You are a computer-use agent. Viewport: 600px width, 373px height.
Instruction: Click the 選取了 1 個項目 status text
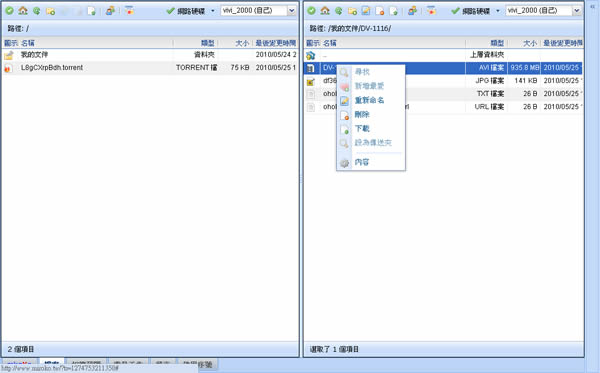point(334,349)
